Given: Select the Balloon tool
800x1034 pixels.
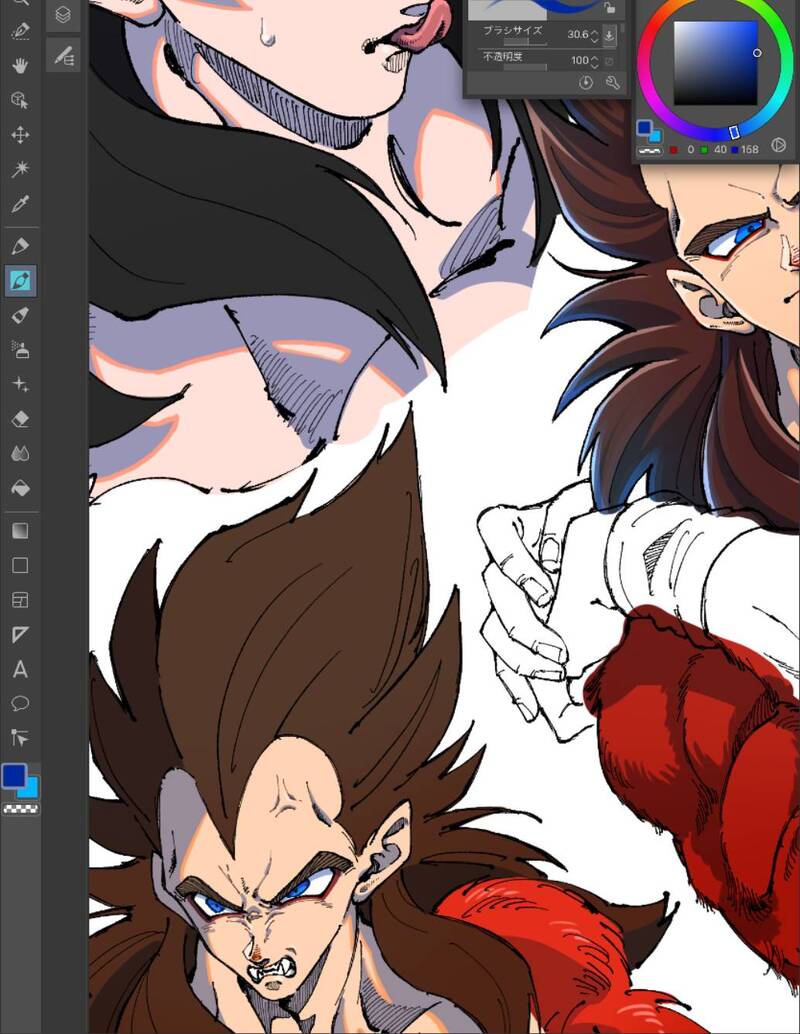Looking at the screenshot, I should pos(20,704).
